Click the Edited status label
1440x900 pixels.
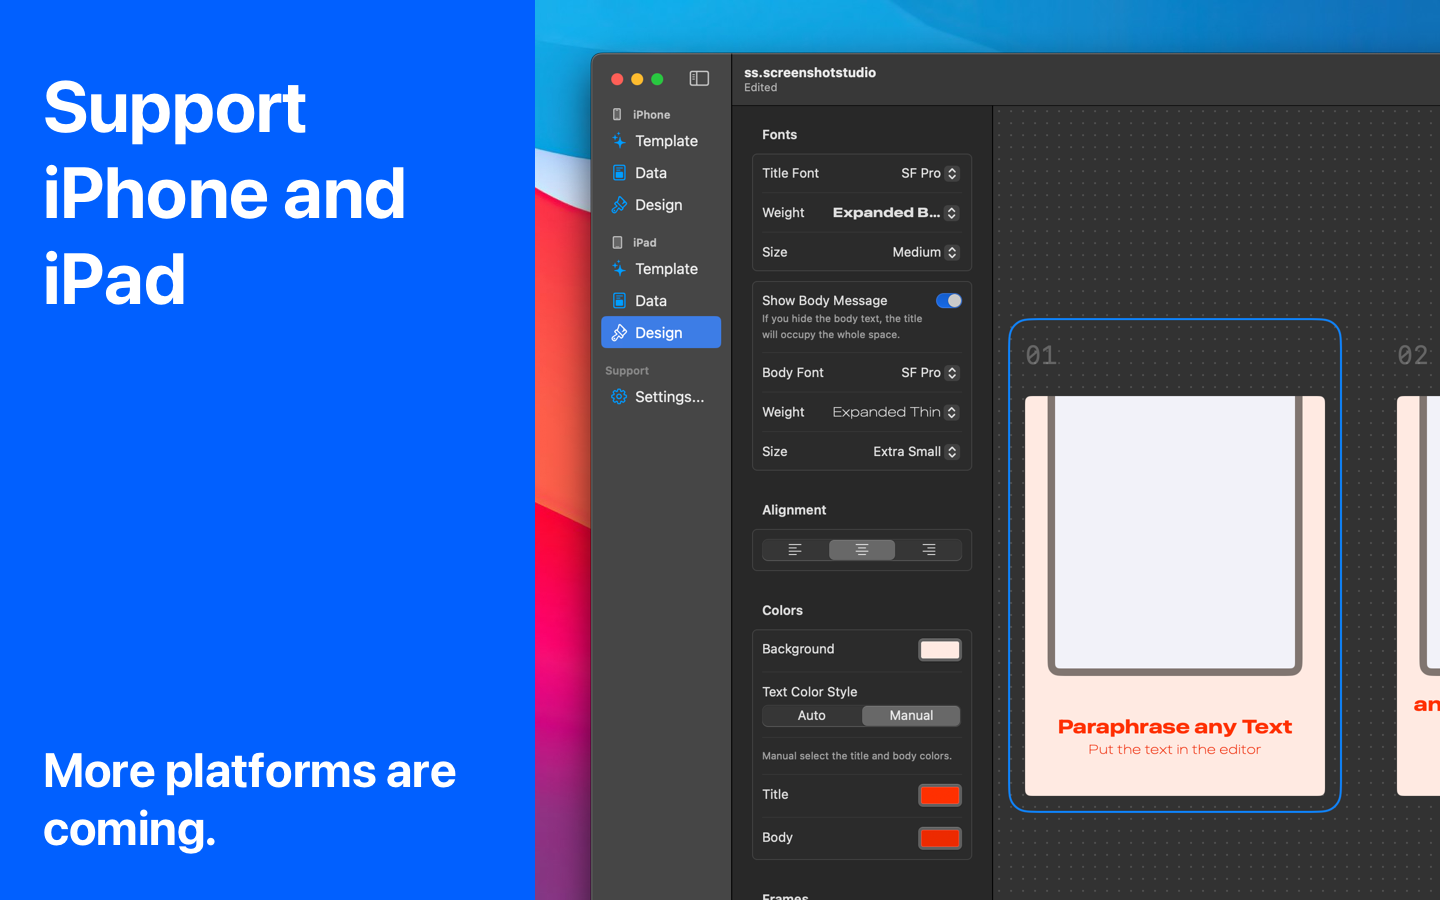pos(760,88)
